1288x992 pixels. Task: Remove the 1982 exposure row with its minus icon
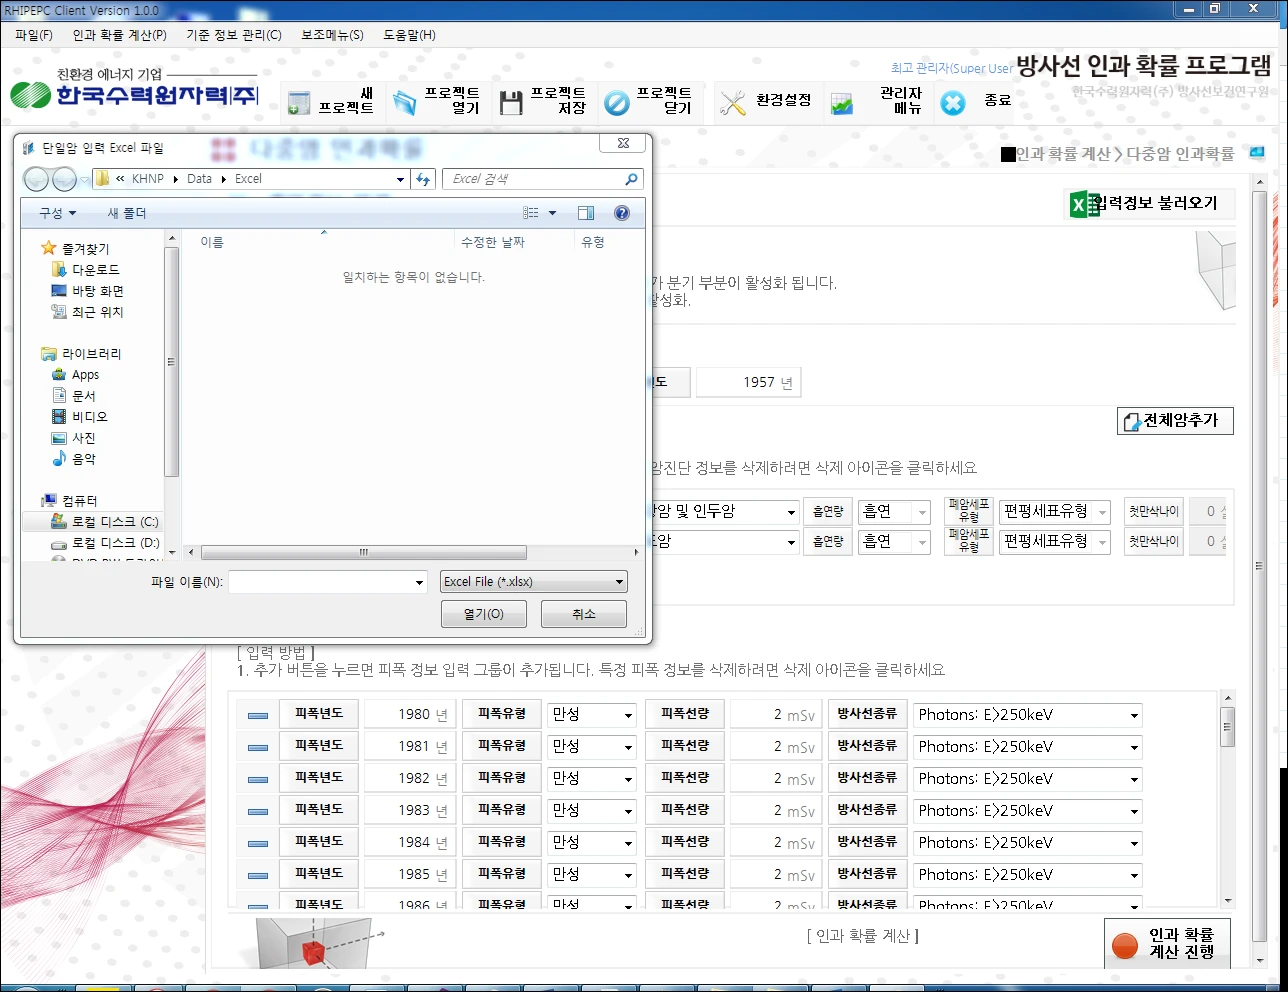[257, 779]
